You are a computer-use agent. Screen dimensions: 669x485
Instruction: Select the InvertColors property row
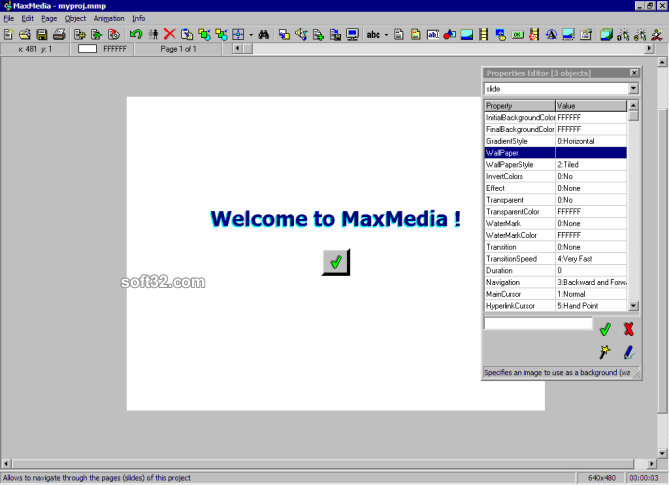tap(556, 176)
